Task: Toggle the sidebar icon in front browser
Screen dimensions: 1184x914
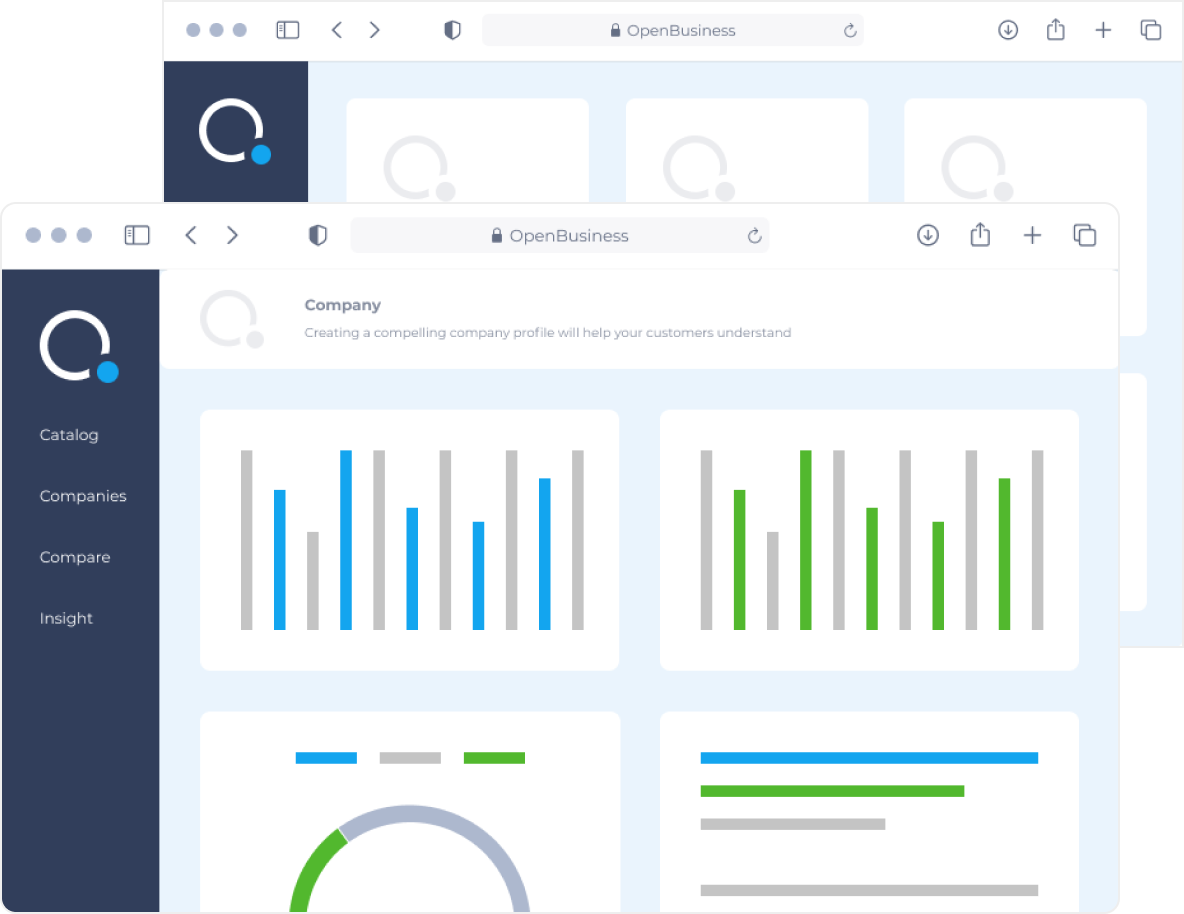Action: 137,236
